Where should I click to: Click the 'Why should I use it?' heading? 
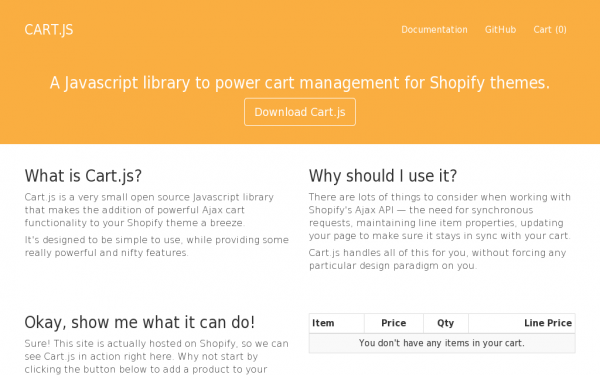click(383, 176)
